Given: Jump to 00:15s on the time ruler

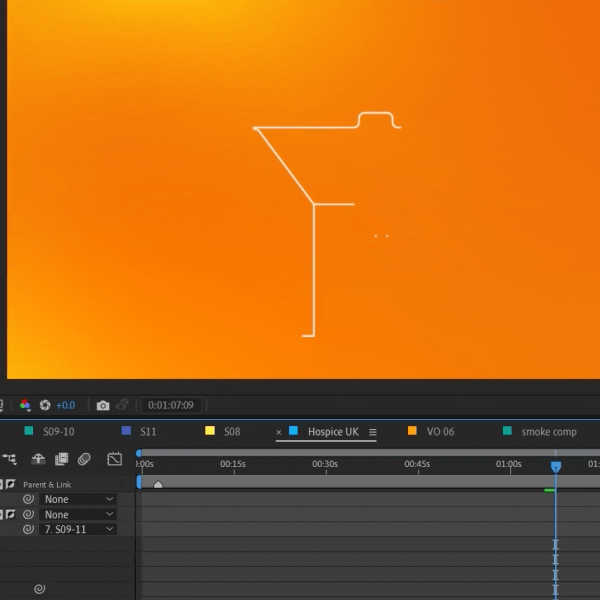Looking at the screenshot, I should pyautogui.click(x=233, y=464).
